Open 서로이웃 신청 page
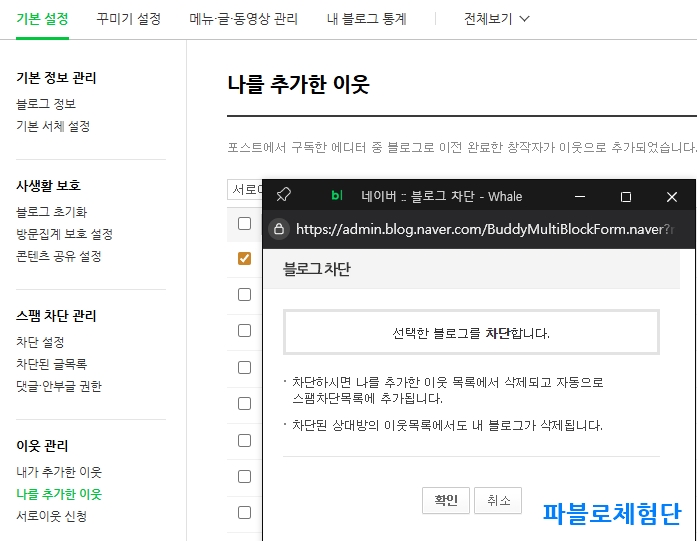This screenshot has width=697, height=541. click(x=52, y=517)
